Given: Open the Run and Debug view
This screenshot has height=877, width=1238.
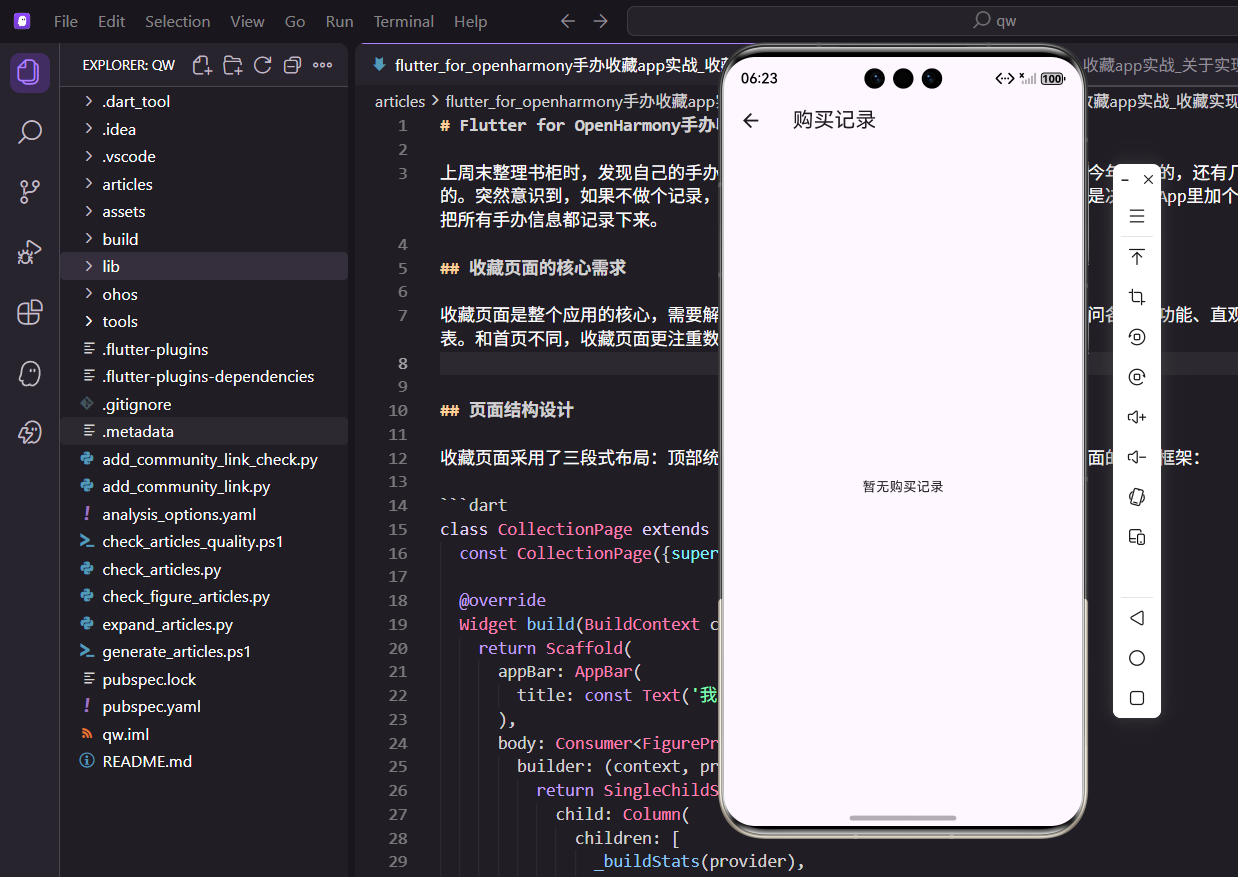Looking at the screenshot, I should click(x=30, y=252).
